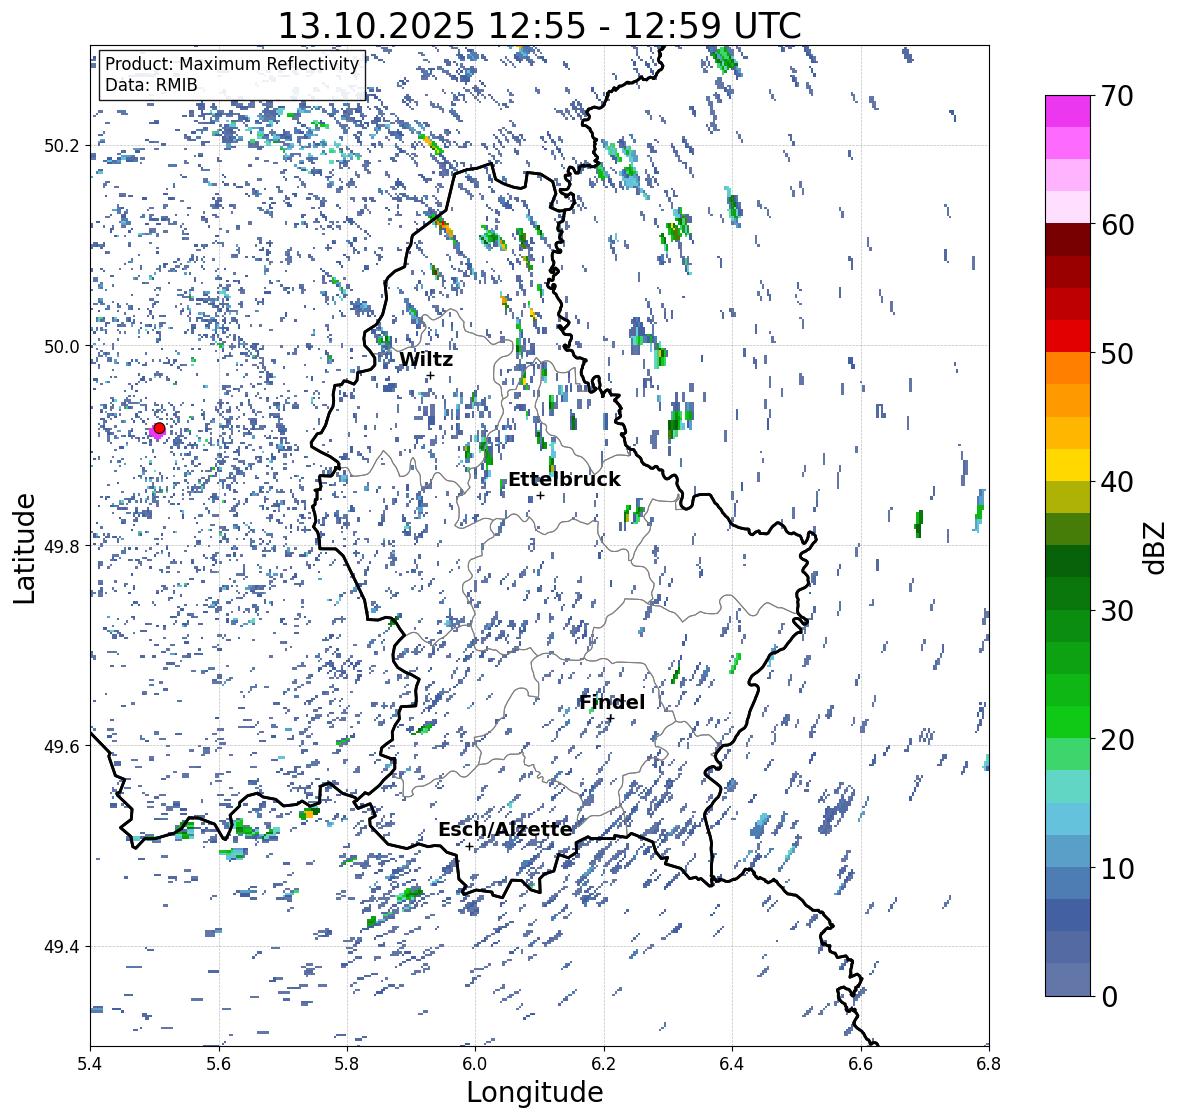Click the colorbar tick label 0
This screenshot has width=1179, height=1117.
[x=1109, y=997]
